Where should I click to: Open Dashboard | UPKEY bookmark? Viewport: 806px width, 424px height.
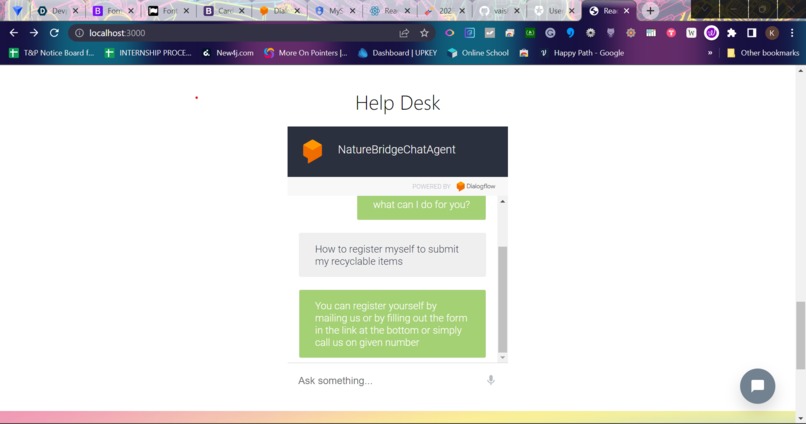[398, 53]
